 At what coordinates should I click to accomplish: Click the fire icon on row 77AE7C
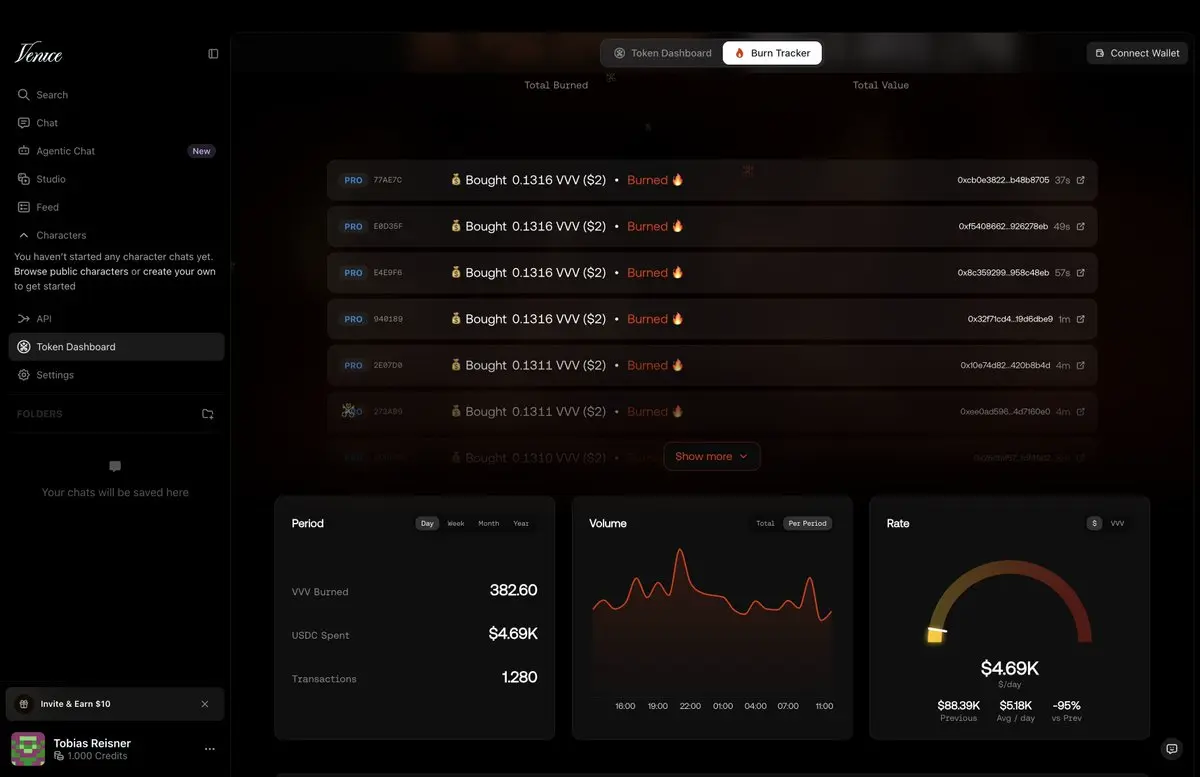tap(677, 180)
